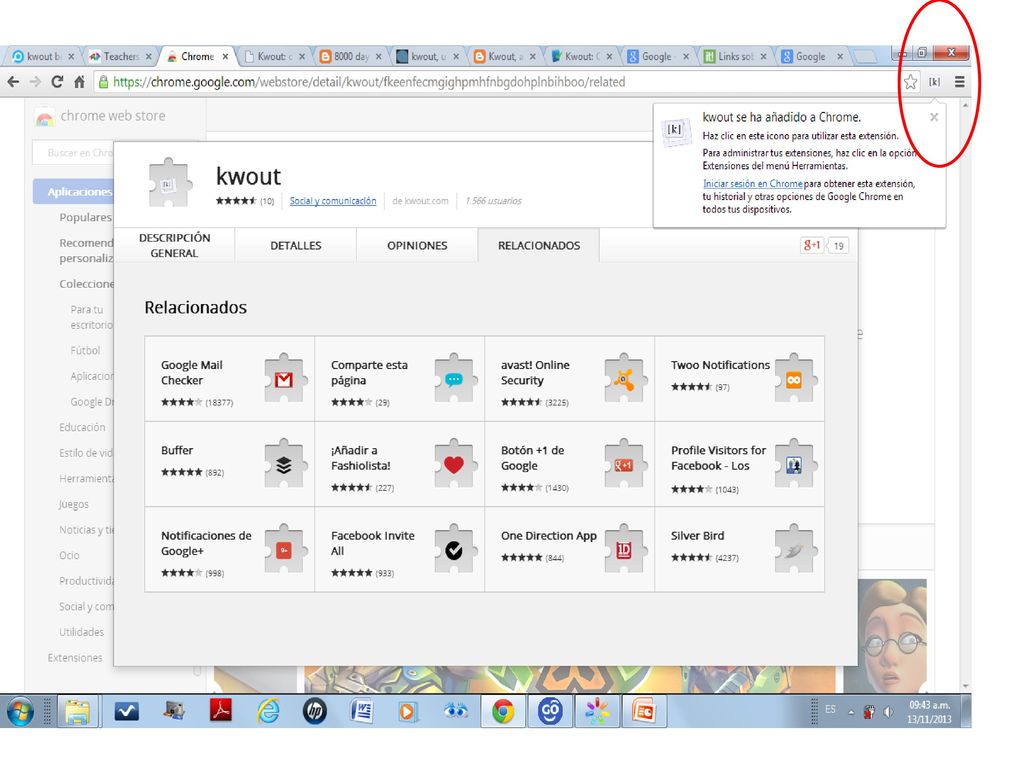This screenshot has height=768, width=1024.
Task: Switch to the Detalles tab
Action: point(296,246)
